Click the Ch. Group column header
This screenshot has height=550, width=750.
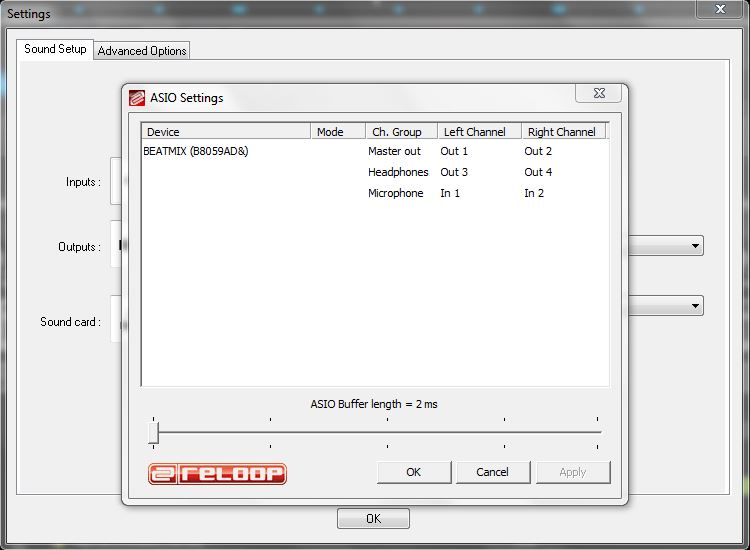pyautogui.click(x=402, y=132)
